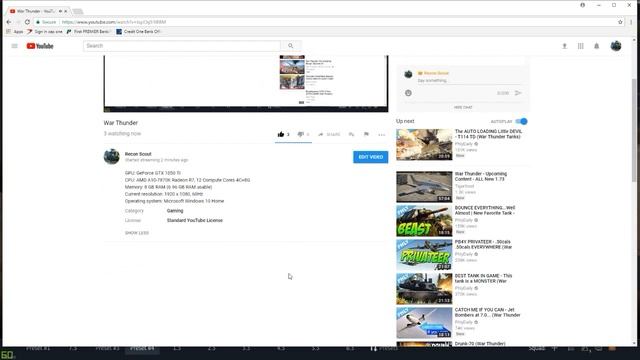This screenshot has height=360, width=640.
Task: Click Standard YouTube License text
Action: point(195,220)
